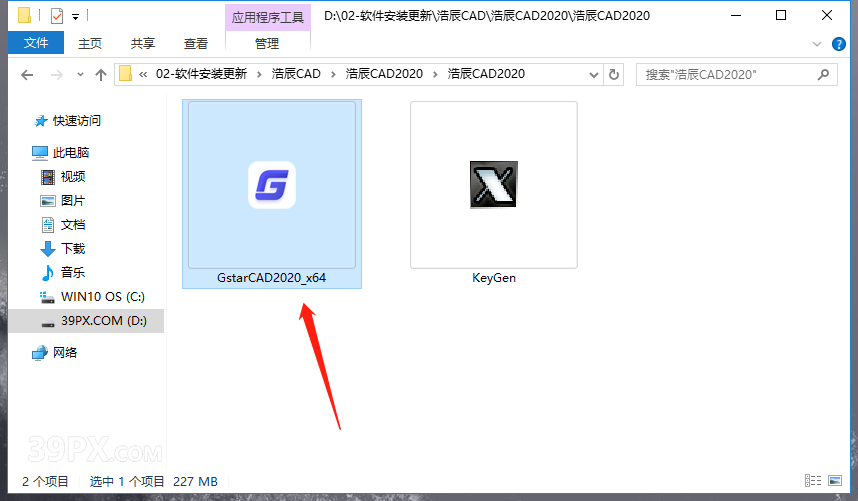Viewport: 858px width, 501px height.
Task: Expand the breadcrumb arrow after 02-软件安装更新
Action: point(259,74)
